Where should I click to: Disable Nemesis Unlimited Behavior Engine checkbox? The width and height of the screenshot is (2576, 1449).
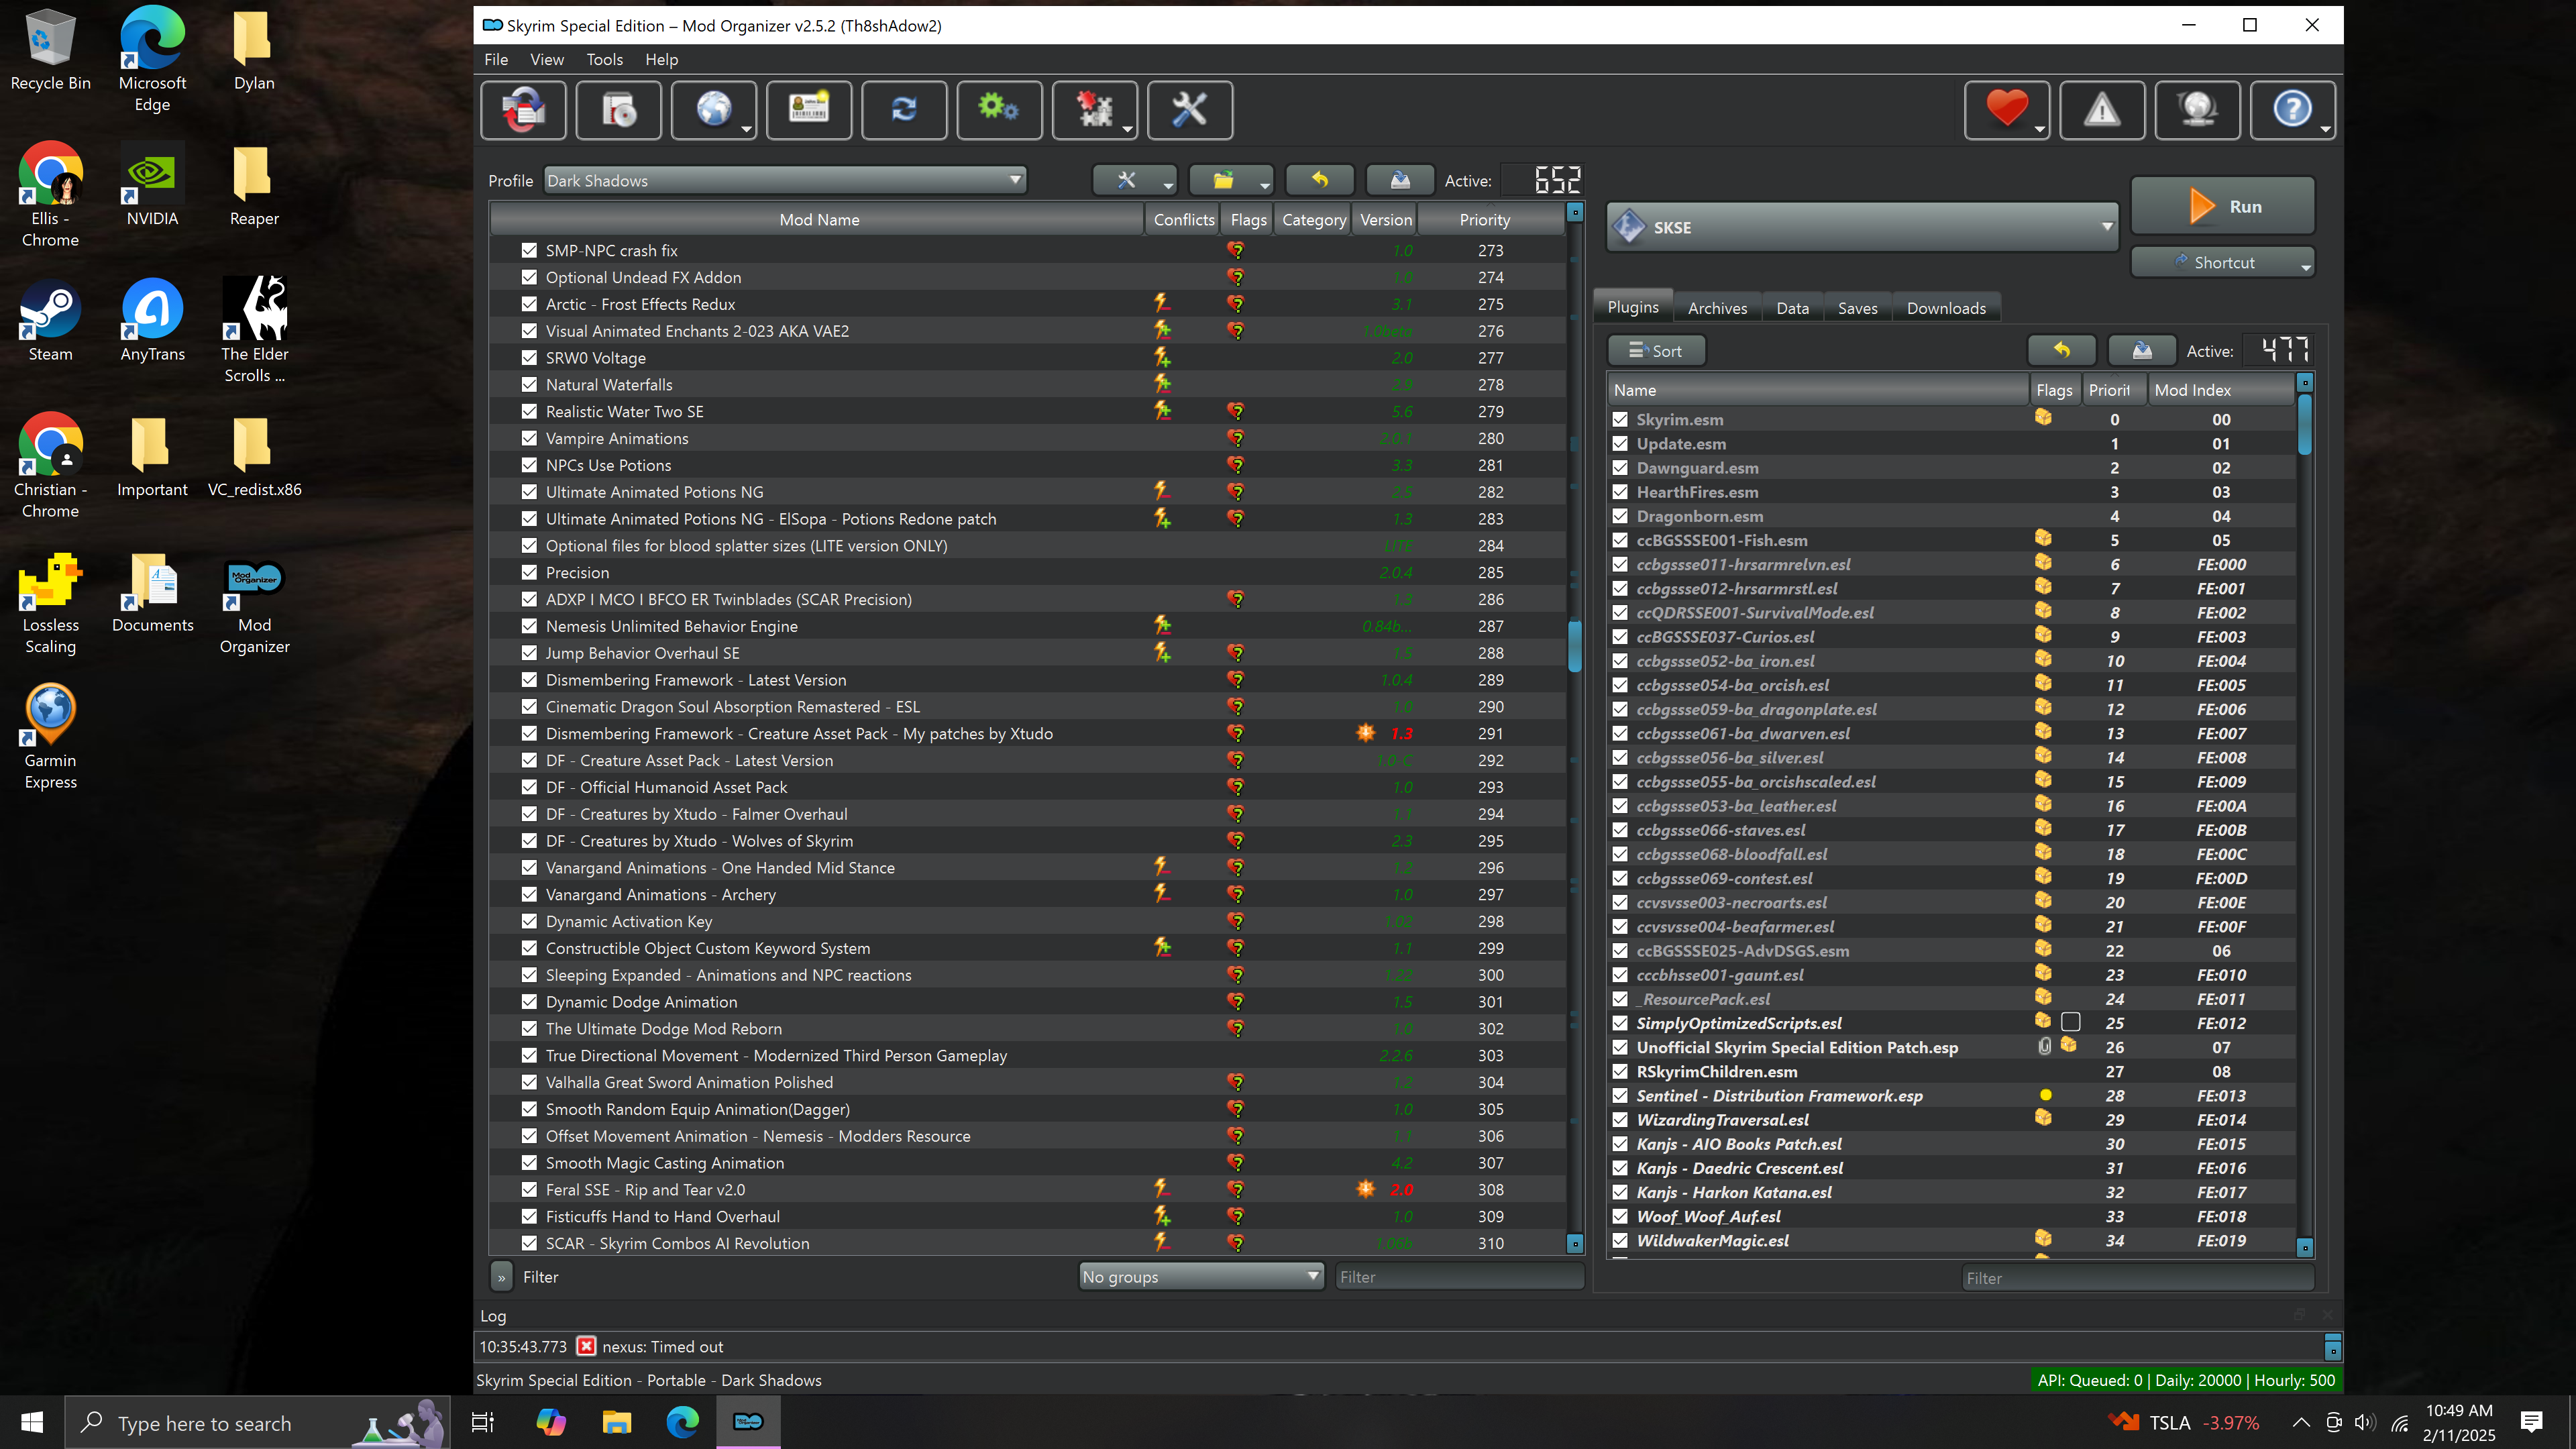(x=529, y=626)
